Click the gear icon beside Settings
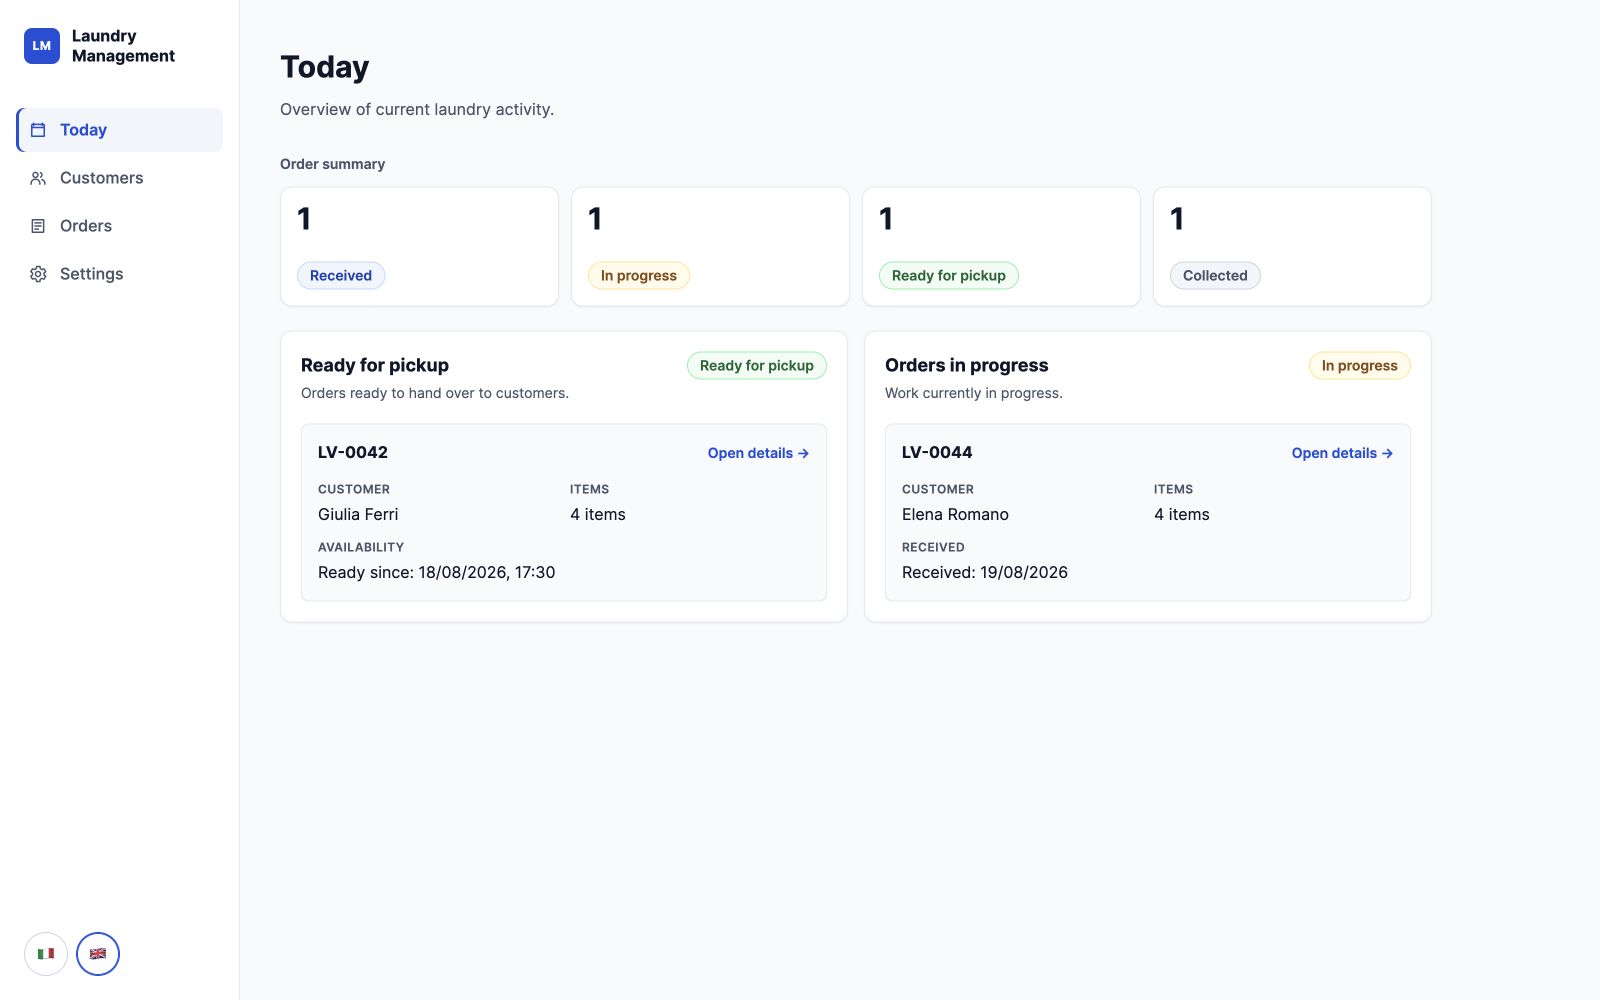Image resolution: width=1600 pixels, height=1000 pixels. [38, 274]
